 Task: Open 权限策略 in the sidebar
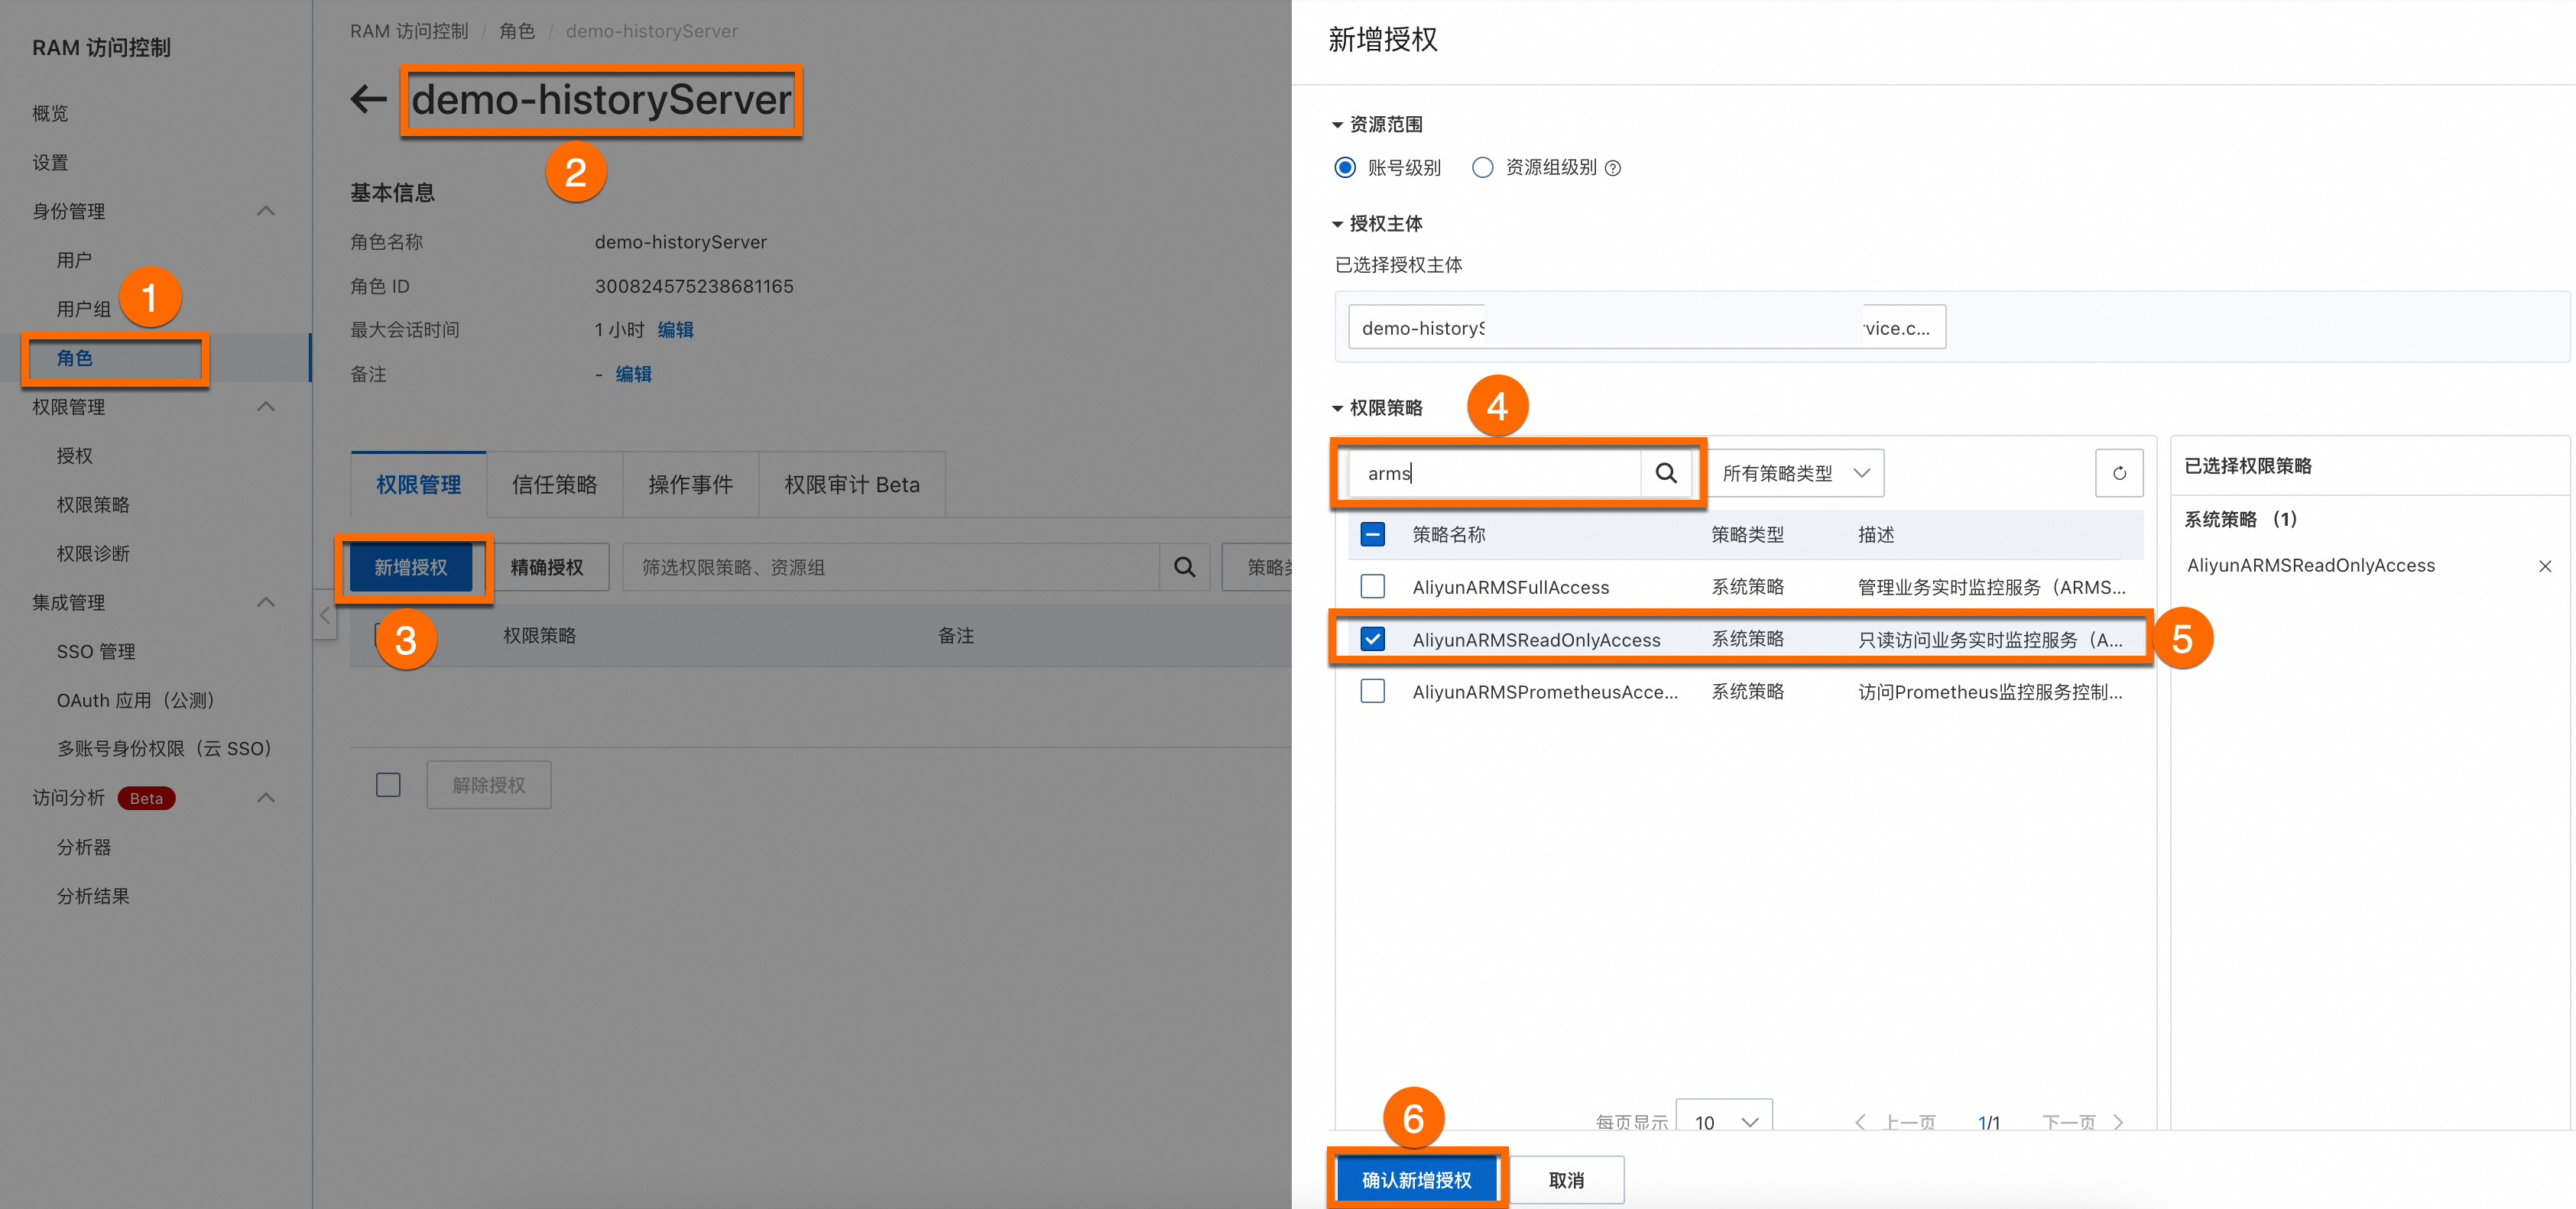(x=93, y=505)
